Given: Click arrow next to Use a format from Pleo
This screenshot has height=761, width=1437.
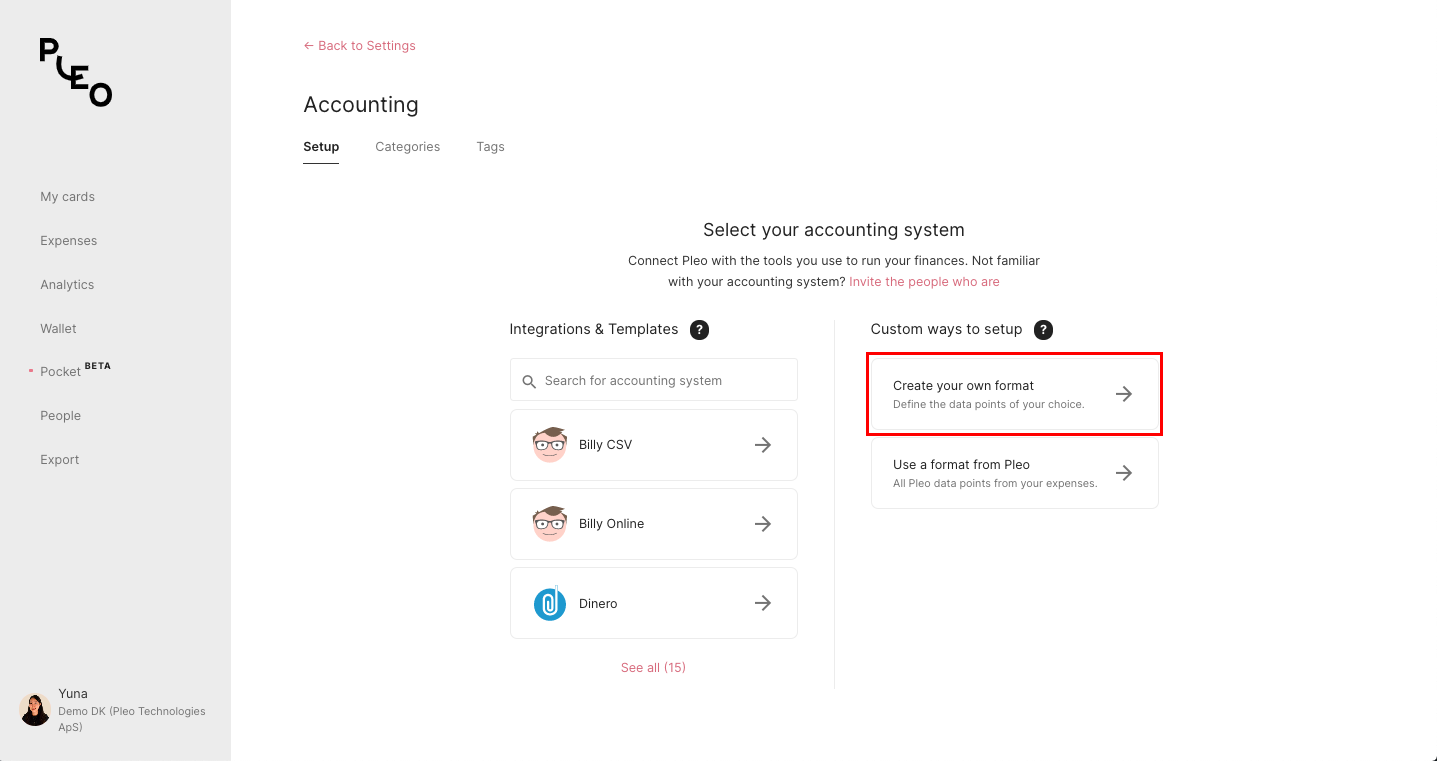Looking at the screenshot, I should coord(1124,473).
